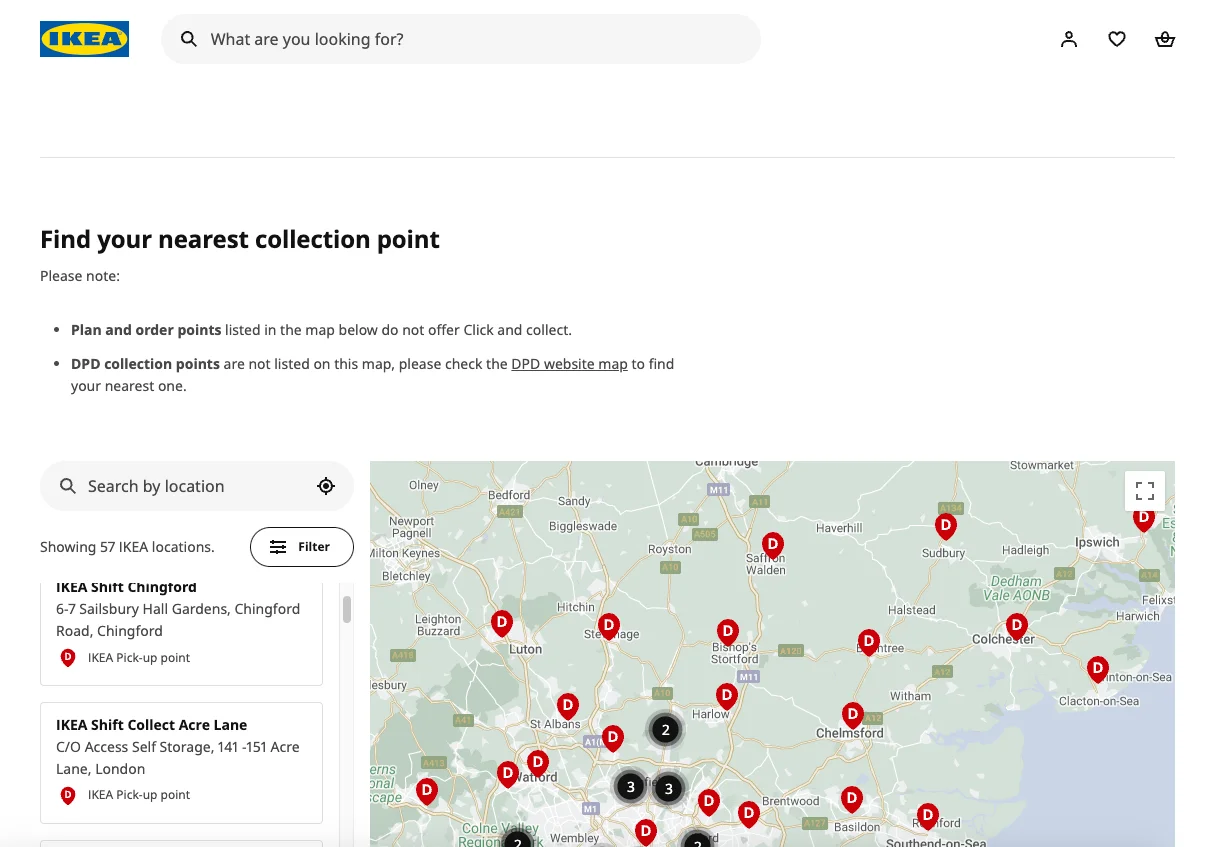The height and width of the screenshot is (847, 1215).
Task: Click the map pin at Braintree
Action: coord(869,641)
